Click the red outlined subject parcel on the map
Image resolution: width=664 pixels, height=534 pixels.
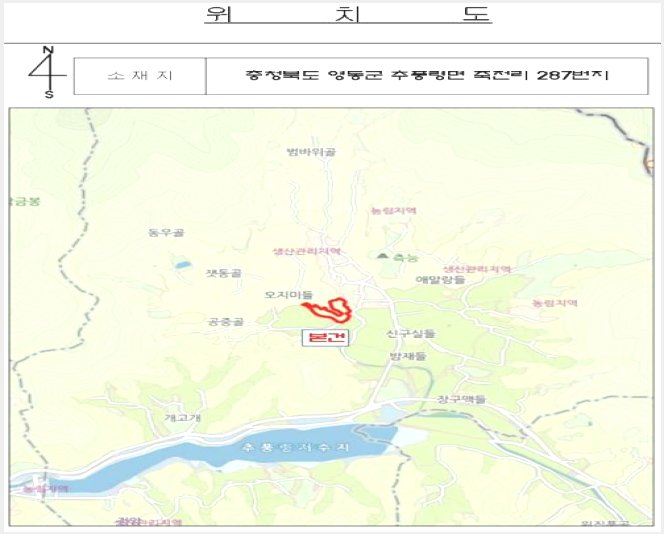[x=329, y=309]
